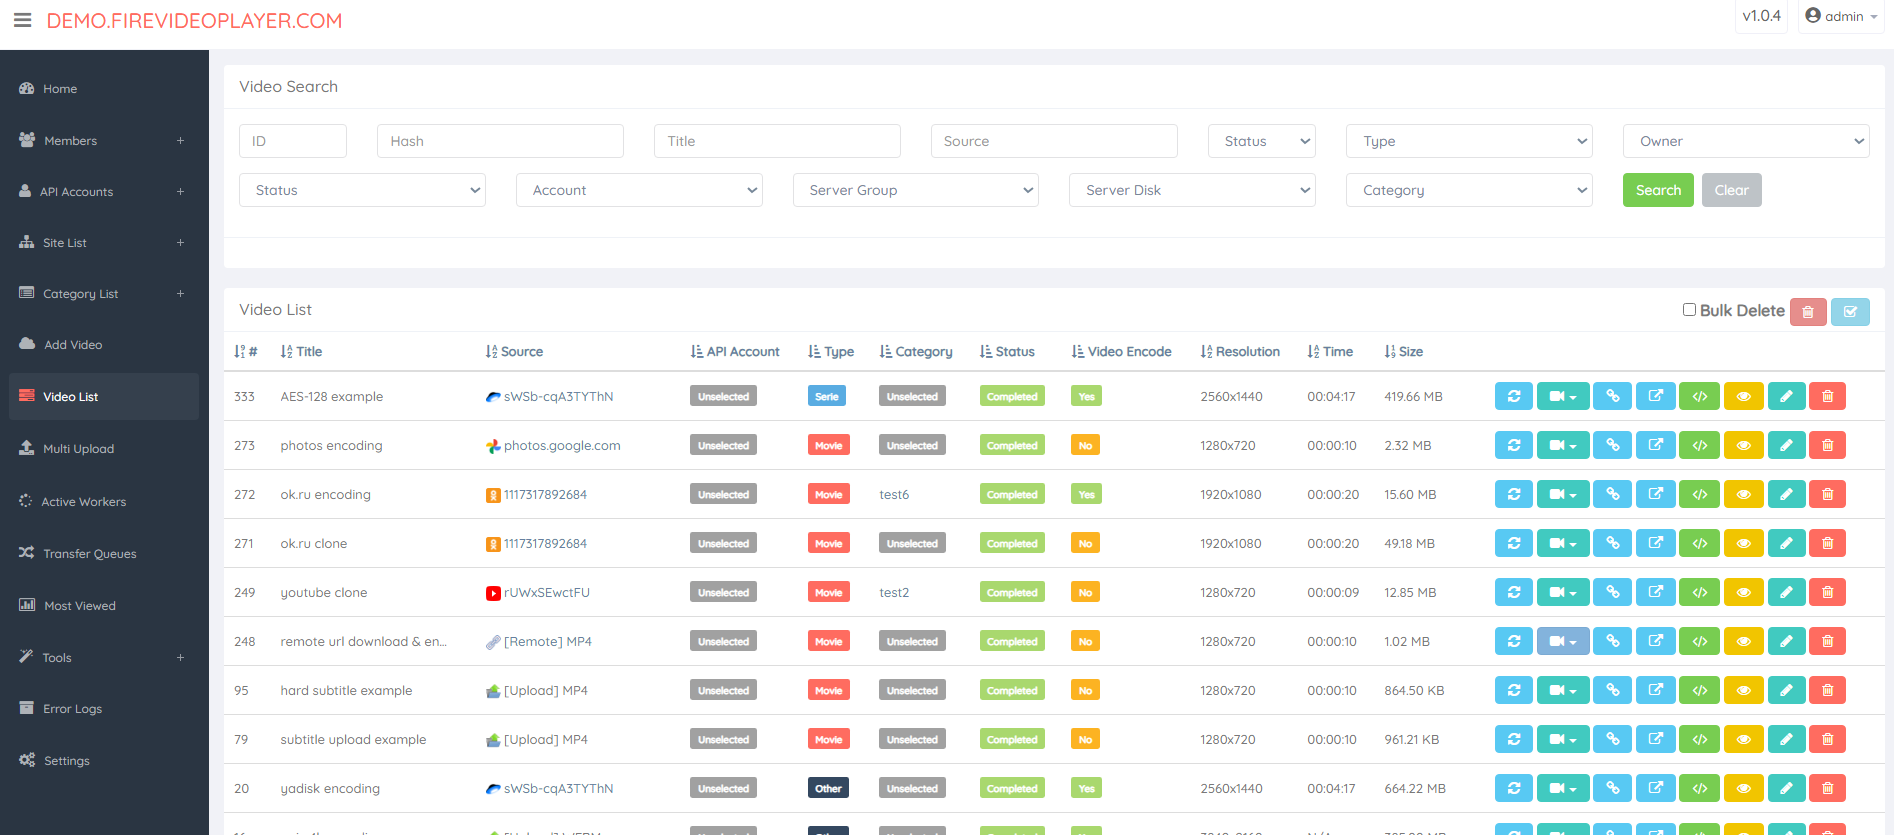Screen dimensions: 1894x835
Task: Click the red trash icon for photos encoding
Action: (x=1827, y=446)
